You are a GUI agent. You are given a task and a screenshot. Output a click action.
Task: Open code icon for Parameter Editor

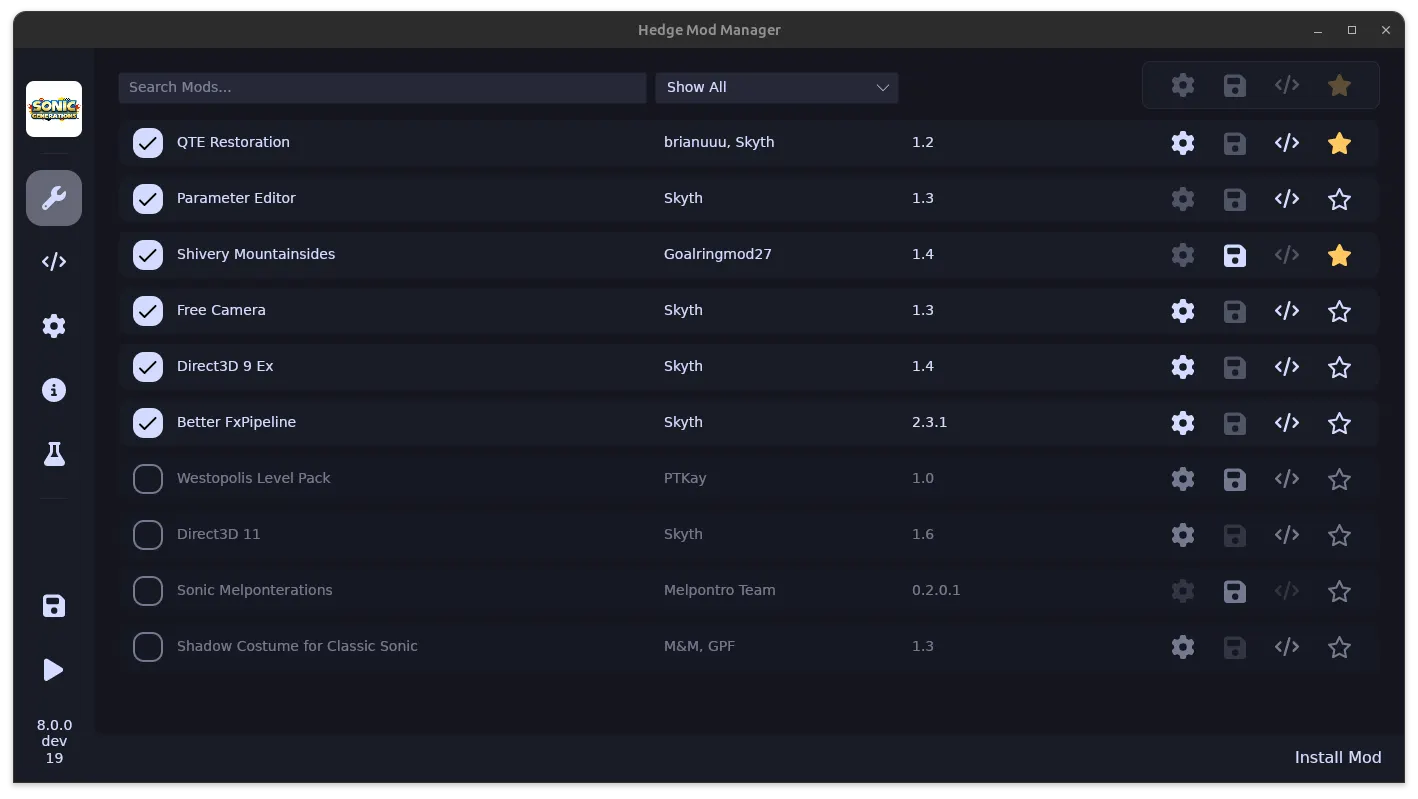tap(1287, 199)
